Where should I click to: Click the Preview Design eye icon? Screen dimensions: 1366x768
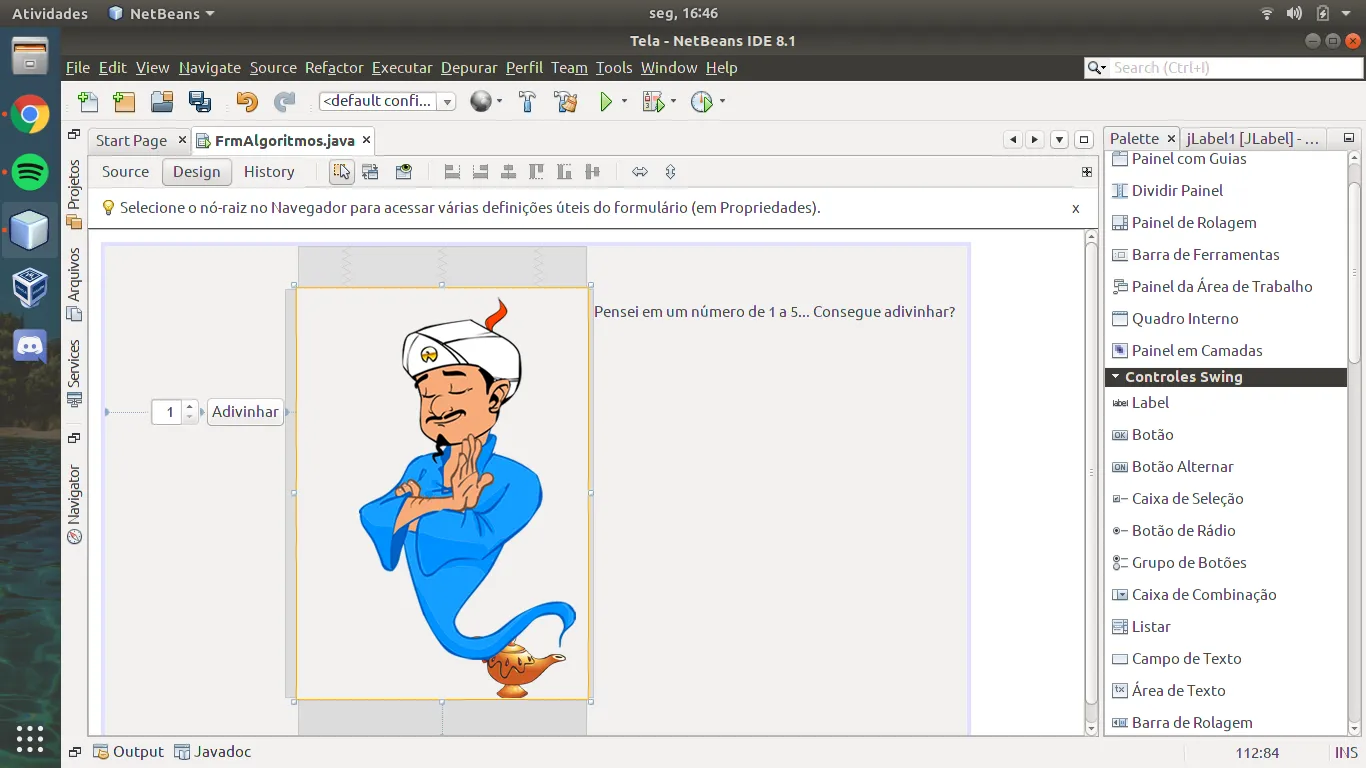pyautogui.click(x=403, y=172)
